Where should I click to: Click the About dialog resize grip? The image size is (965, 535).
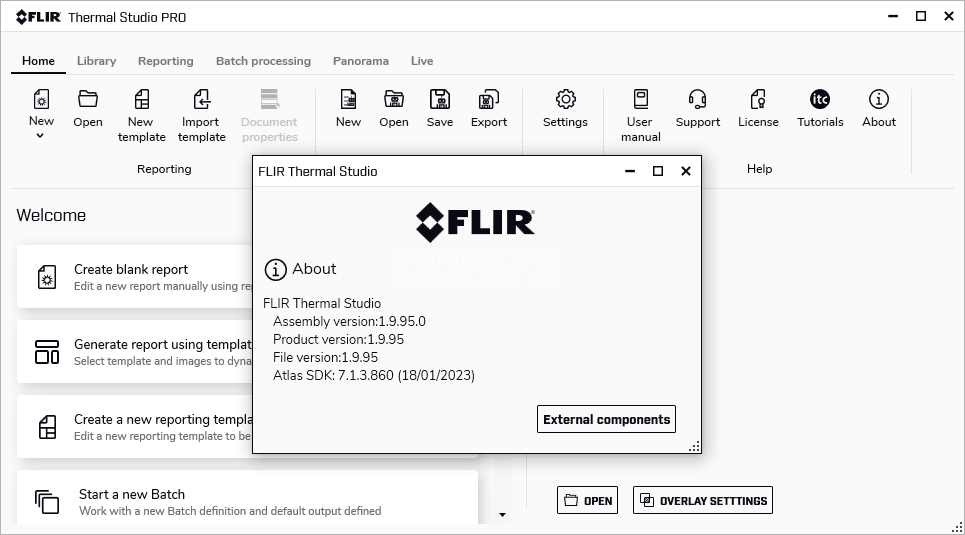point(694,447)
